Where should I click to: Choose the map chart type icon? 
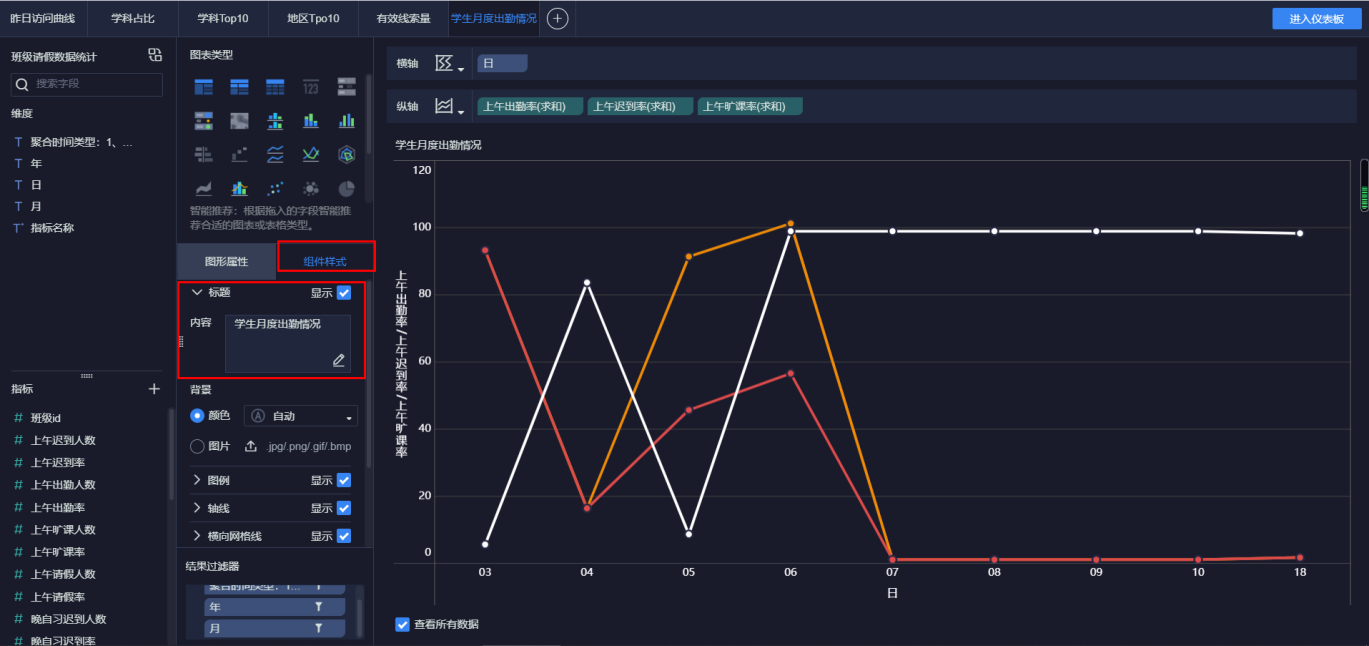click(239, 121)
